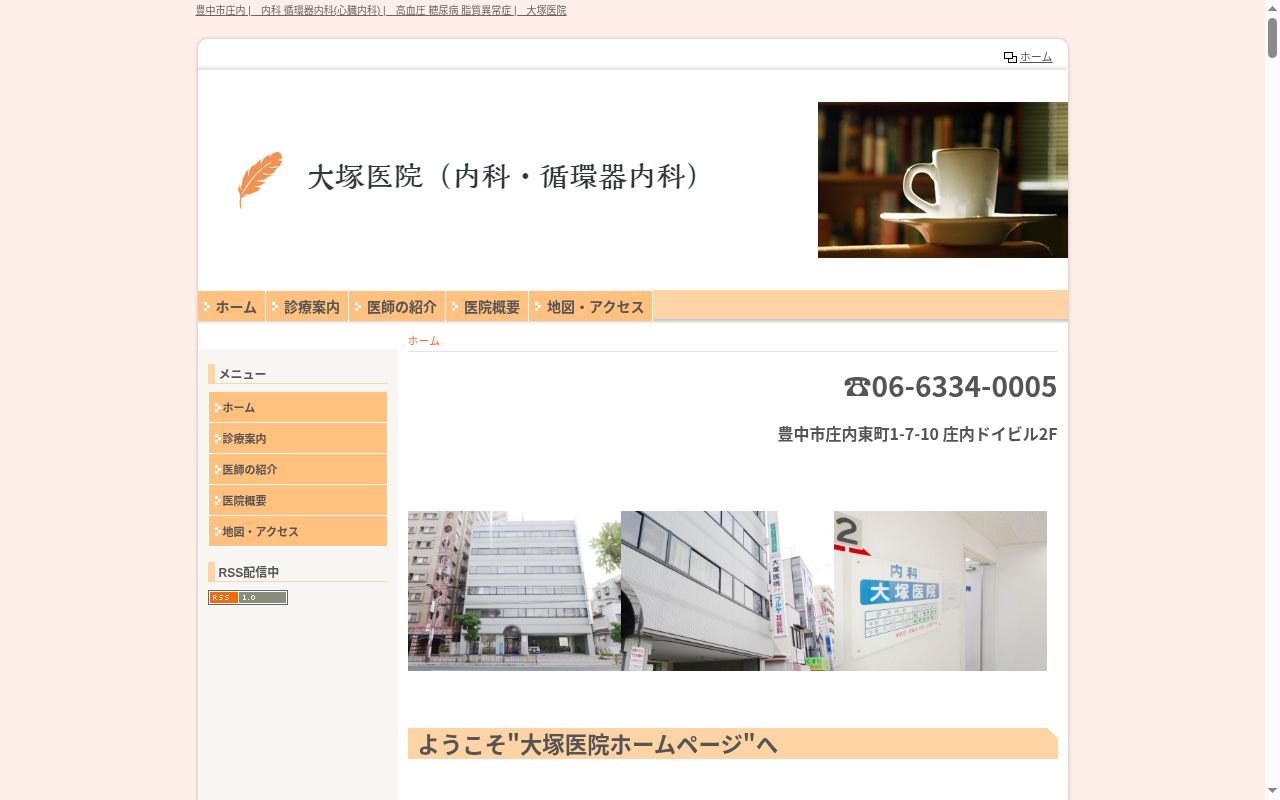Click the coffee cup header image

943,180
